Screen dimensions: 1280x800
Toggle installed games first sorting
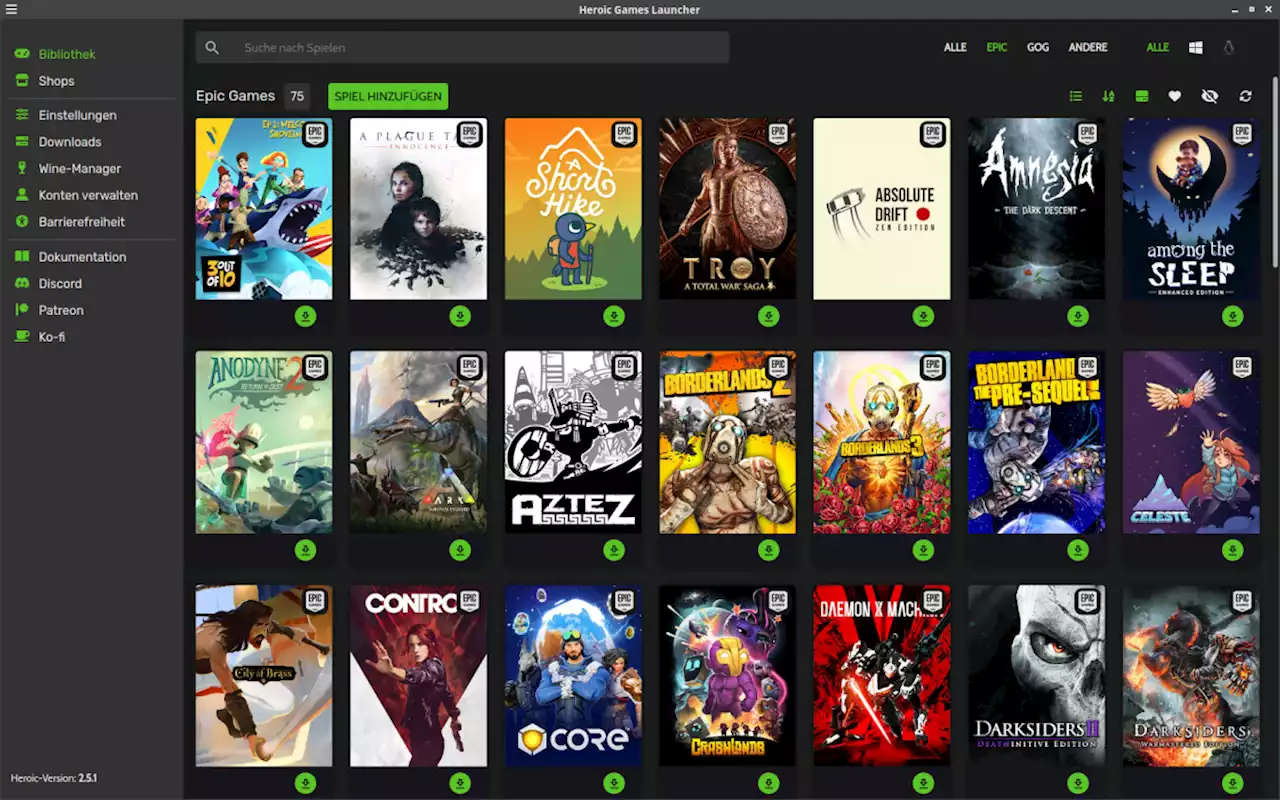coord(1141,96)
